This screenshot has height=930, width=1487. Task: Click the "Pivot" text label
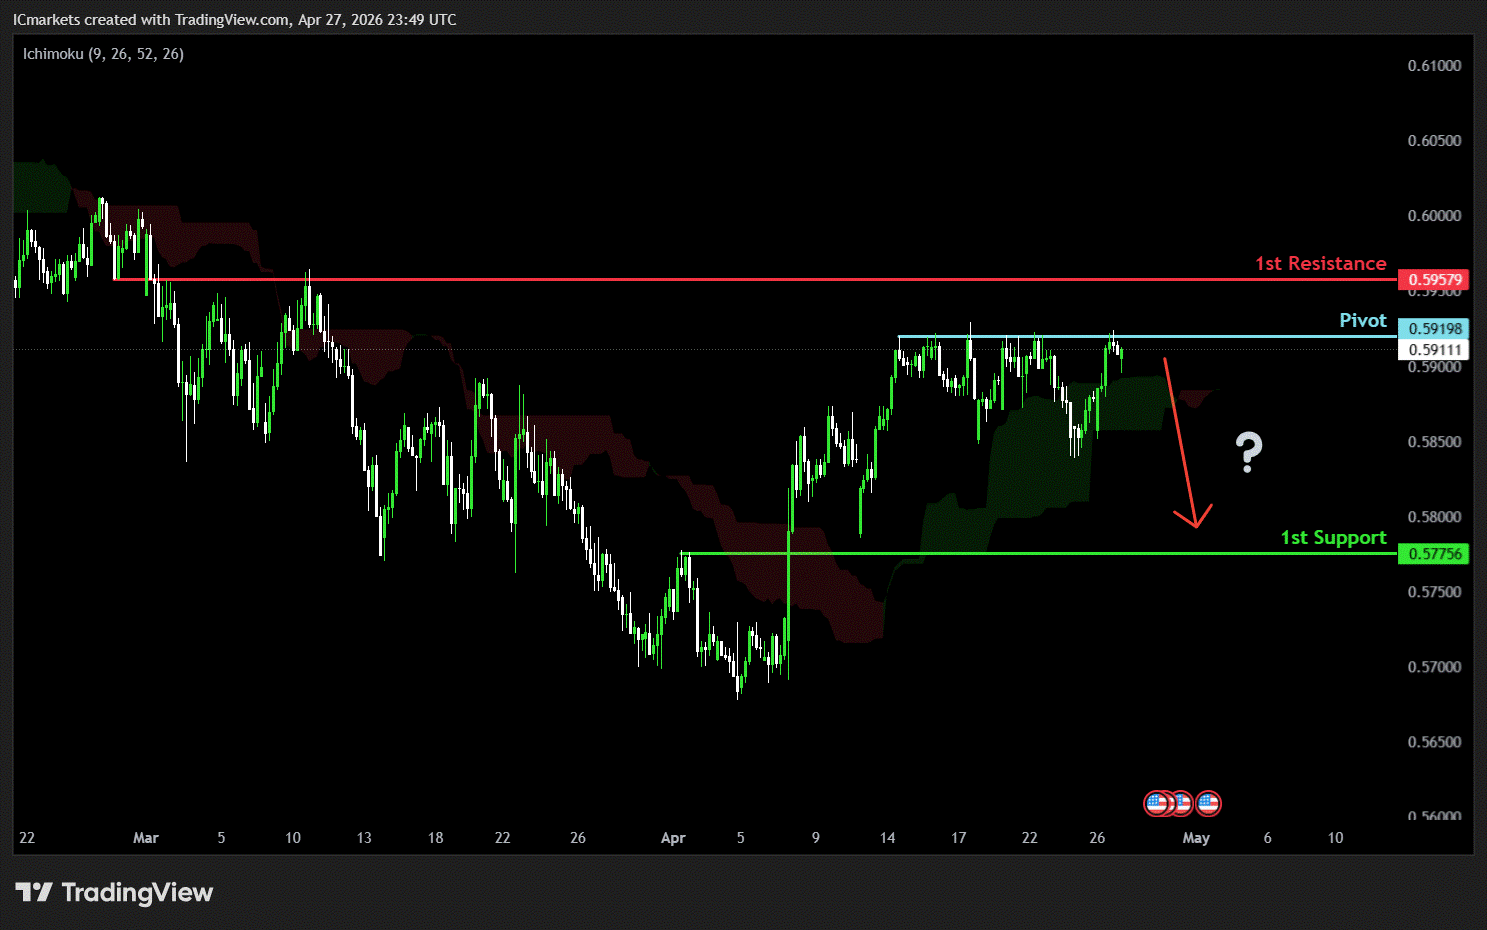coord(1362,321)
